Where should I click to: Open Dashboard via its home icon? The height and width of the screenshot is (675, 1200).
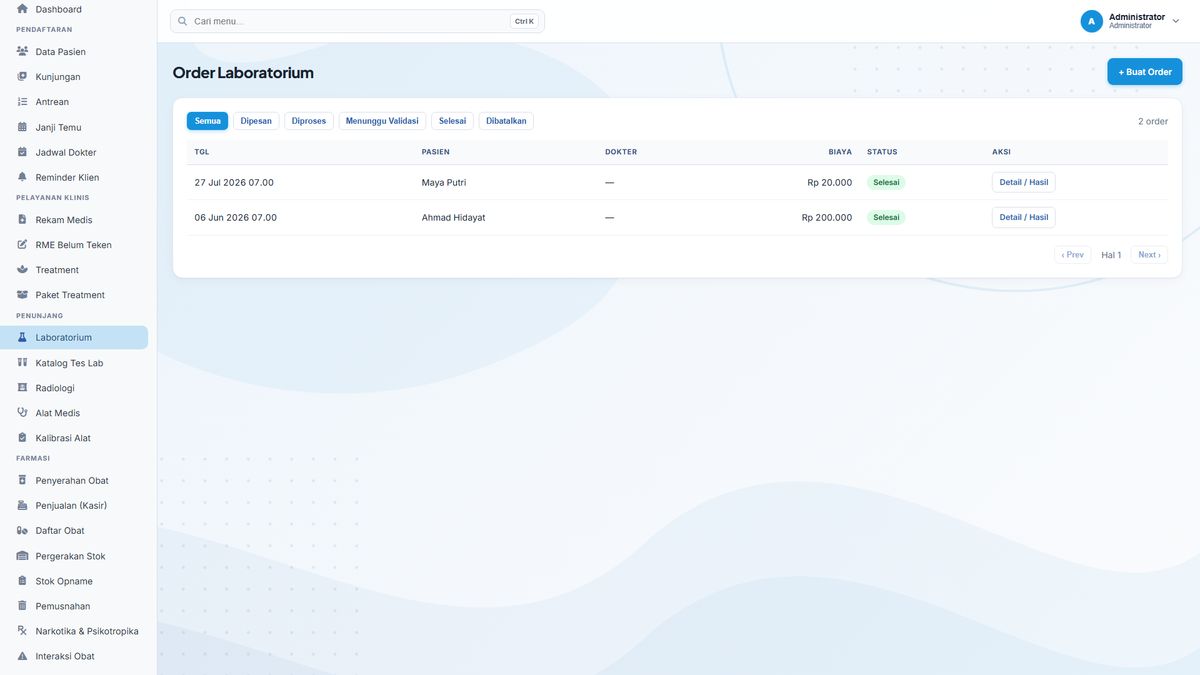tap(22, 9)
